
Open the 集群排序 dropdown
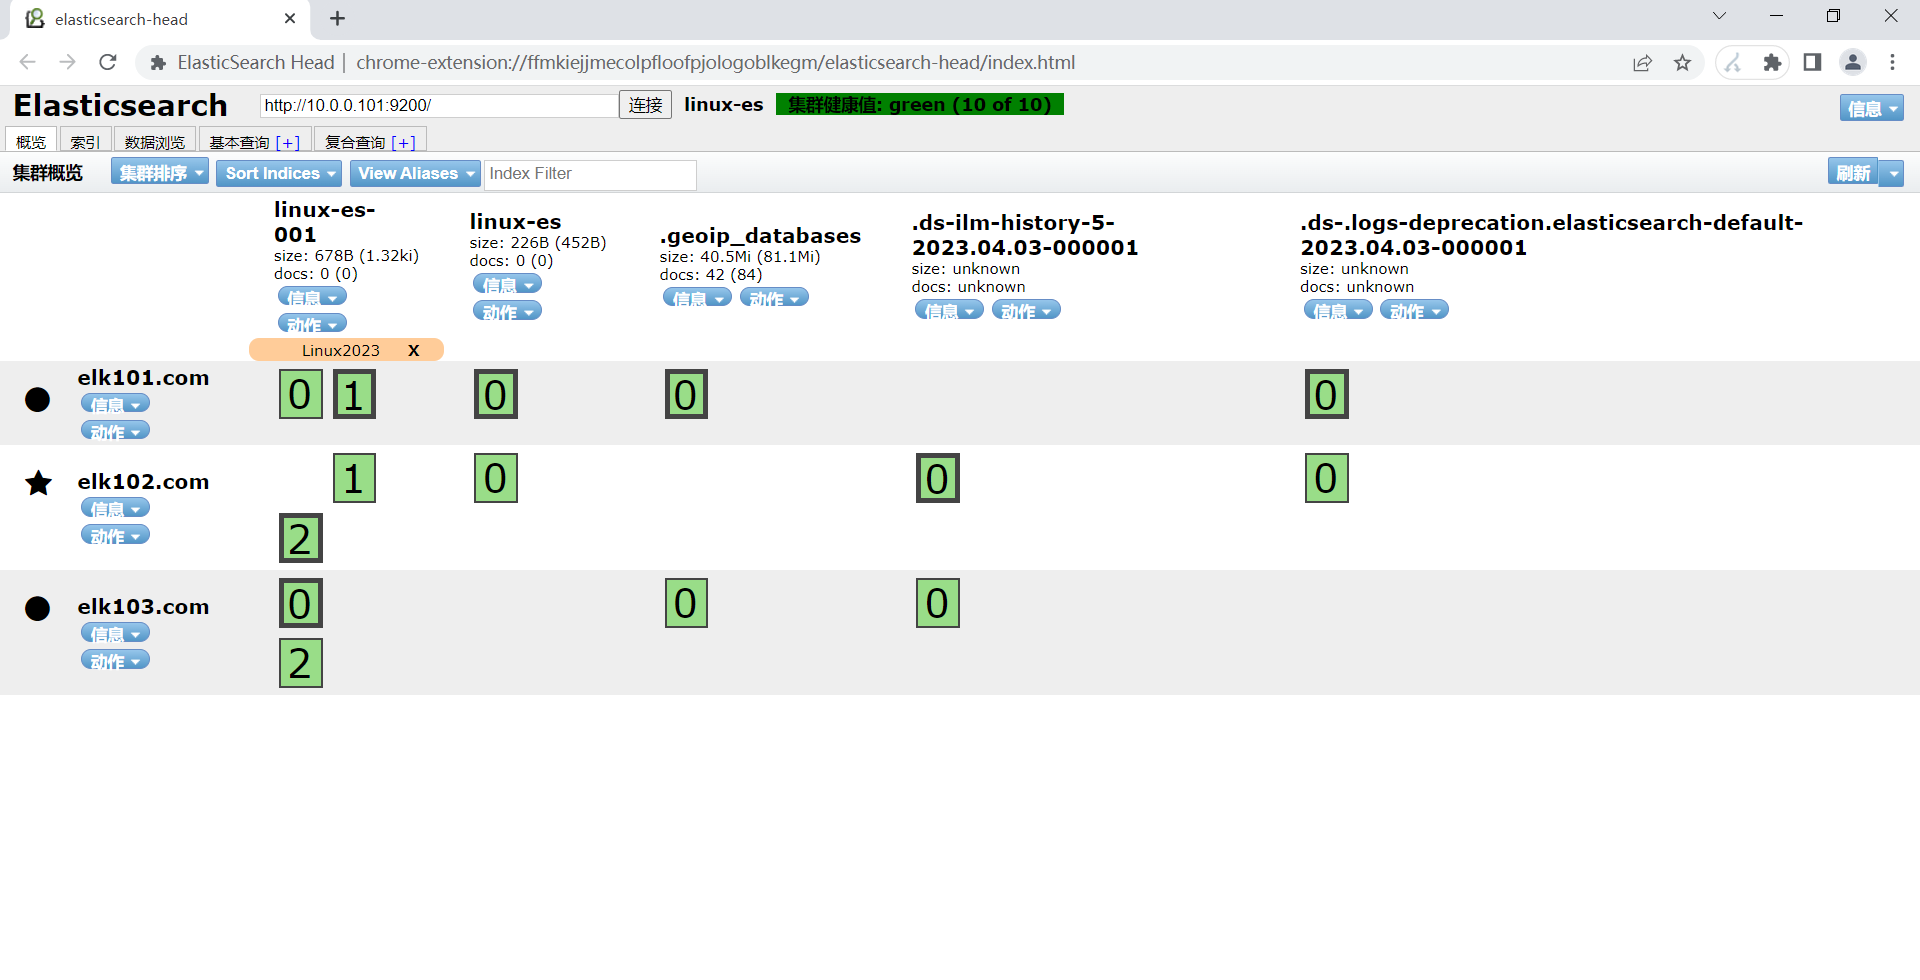tap(160, 173)
